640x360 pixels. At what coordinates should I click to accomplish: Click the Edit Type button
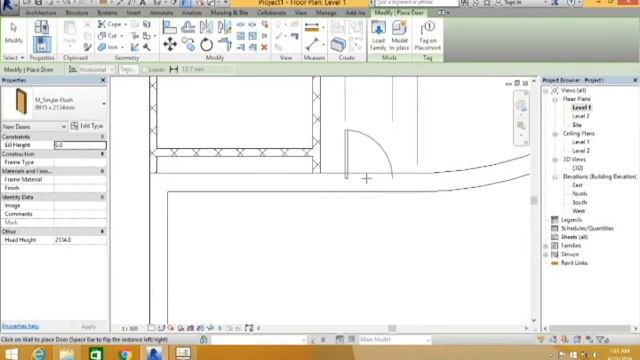click(87, 126)
